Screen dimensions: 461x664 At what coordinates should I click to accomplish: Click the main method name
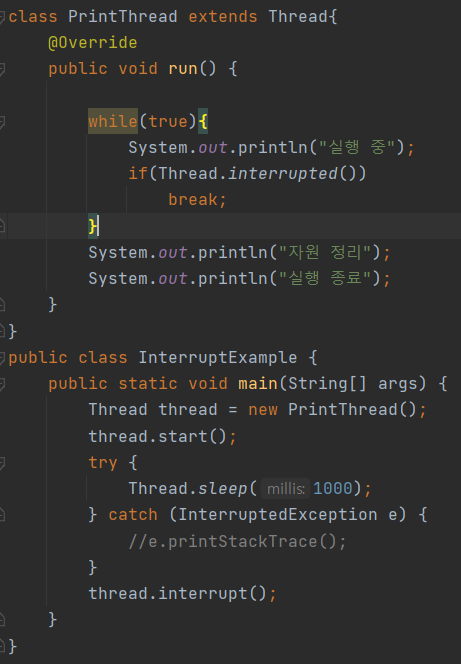(x=257, y=384)
